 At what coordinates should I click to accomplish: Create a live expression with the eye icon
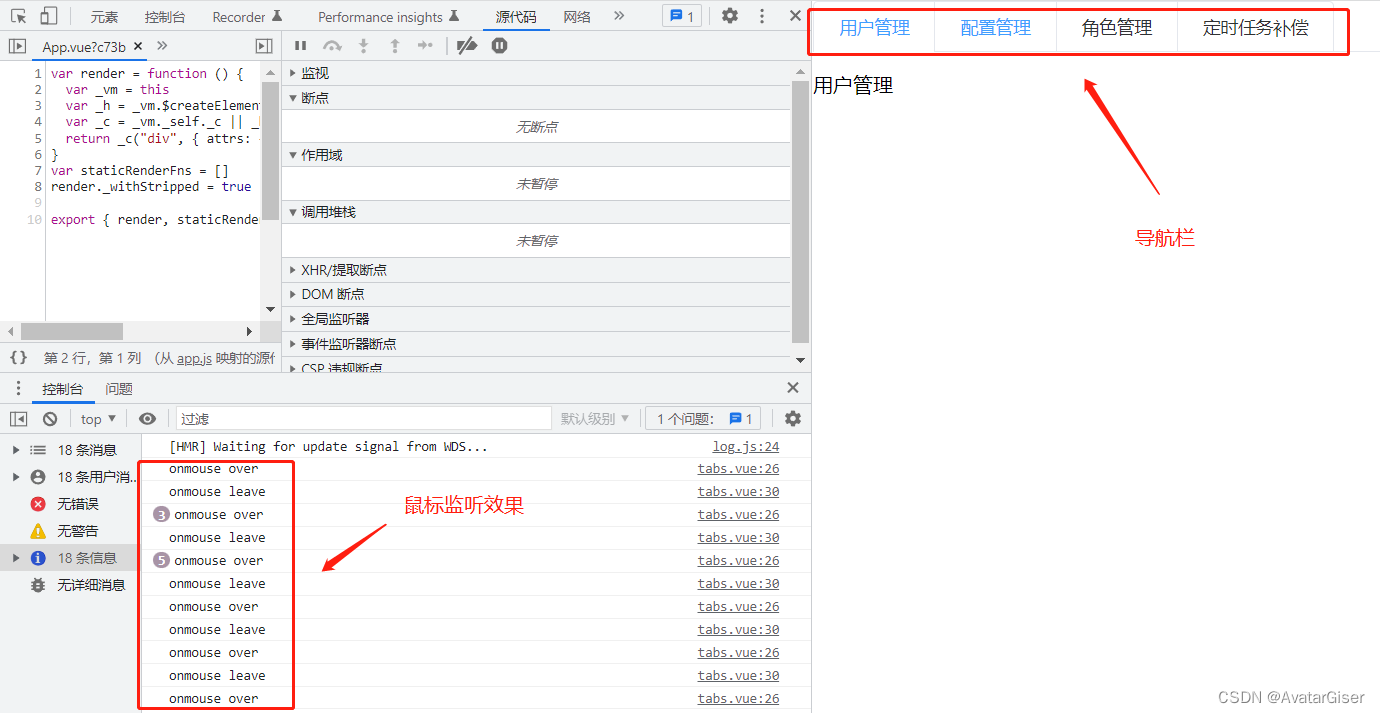click(147, 418)
